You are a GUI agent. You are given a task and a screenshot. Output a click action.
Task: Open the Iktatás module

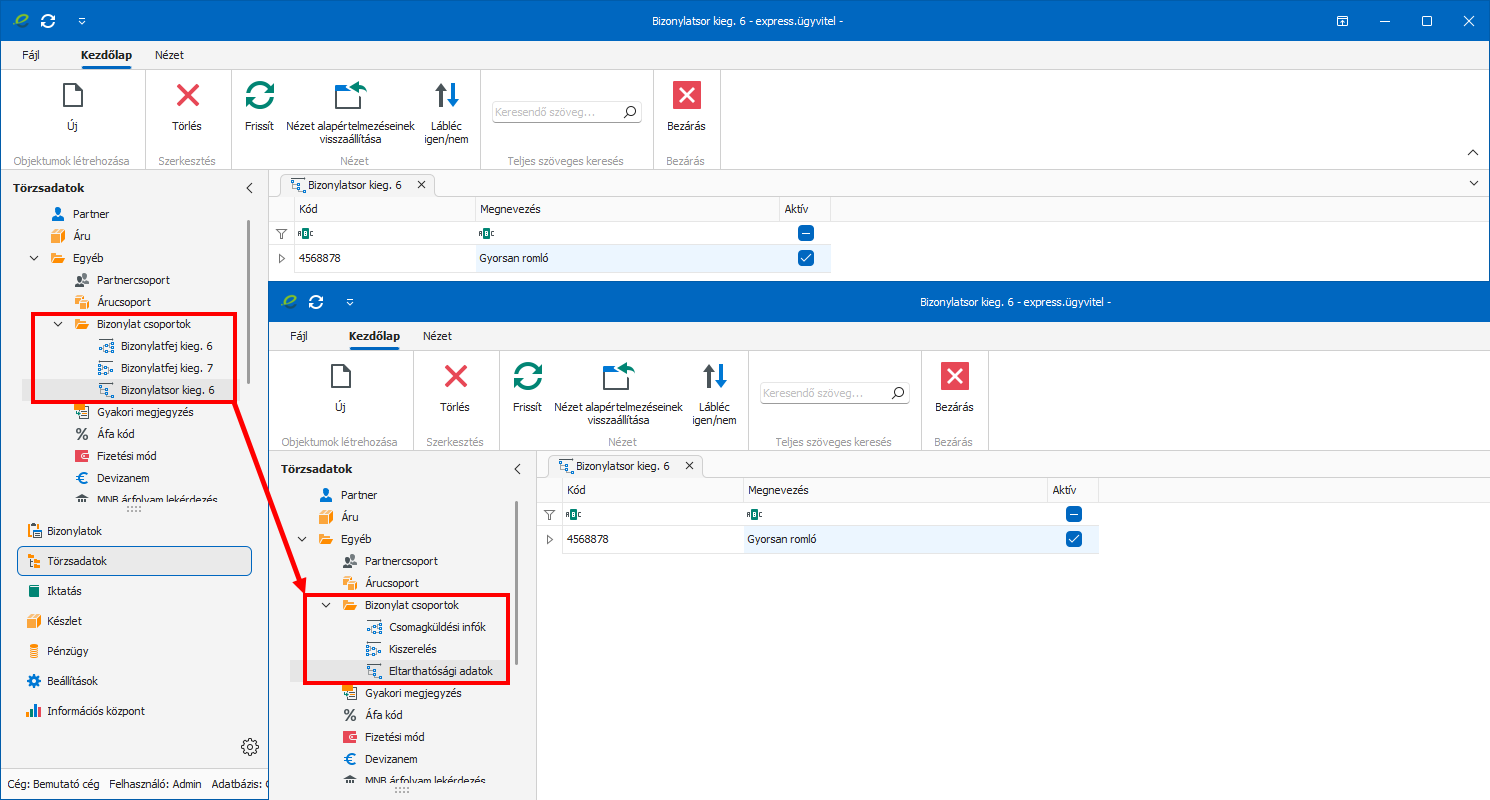(x=64, y=591)
